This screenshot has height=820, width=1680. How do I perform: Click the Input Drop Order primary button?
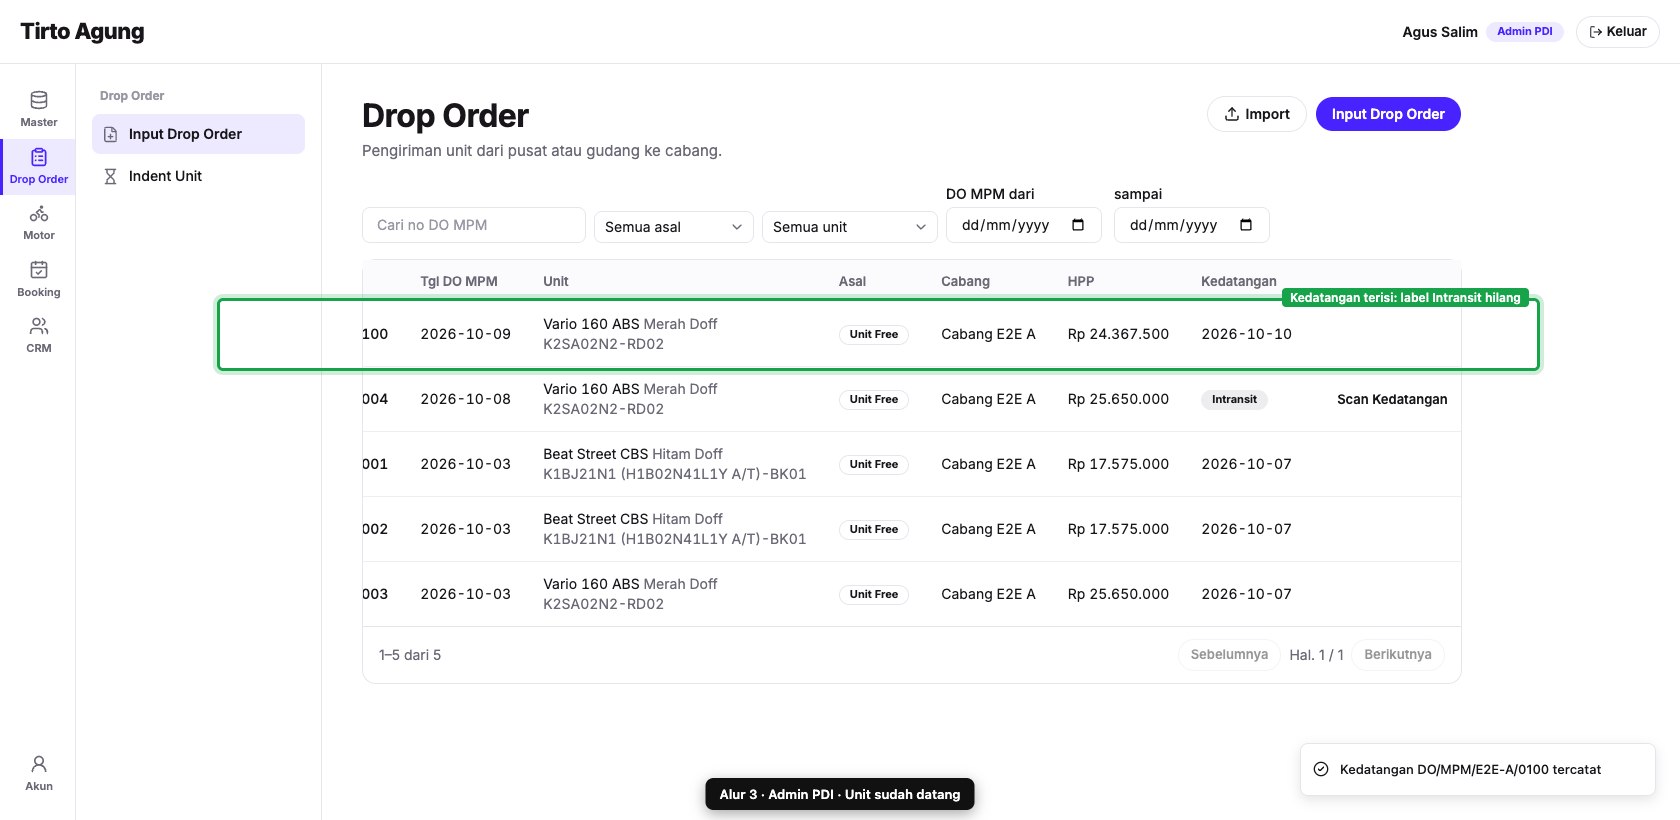click(x=1388, y=114)
